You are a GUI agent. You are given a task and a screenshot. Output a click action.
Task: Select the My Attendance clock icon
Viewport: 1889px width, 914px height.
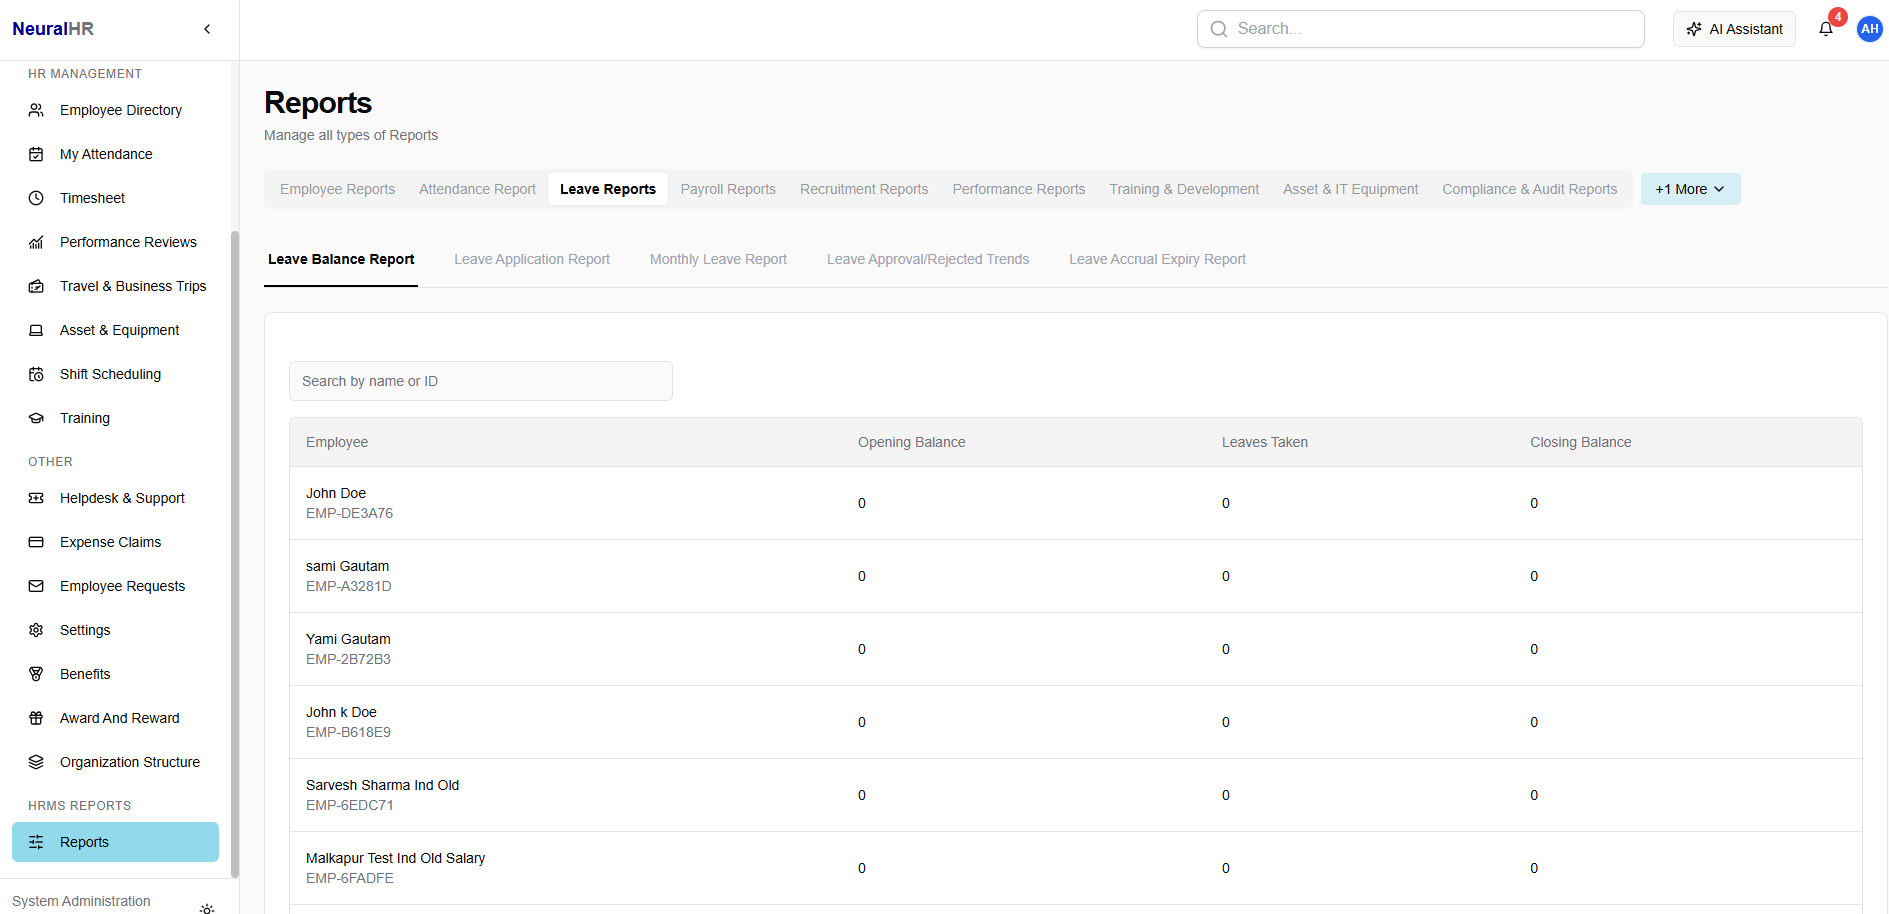pyautogui.click(x=36, y=154)
